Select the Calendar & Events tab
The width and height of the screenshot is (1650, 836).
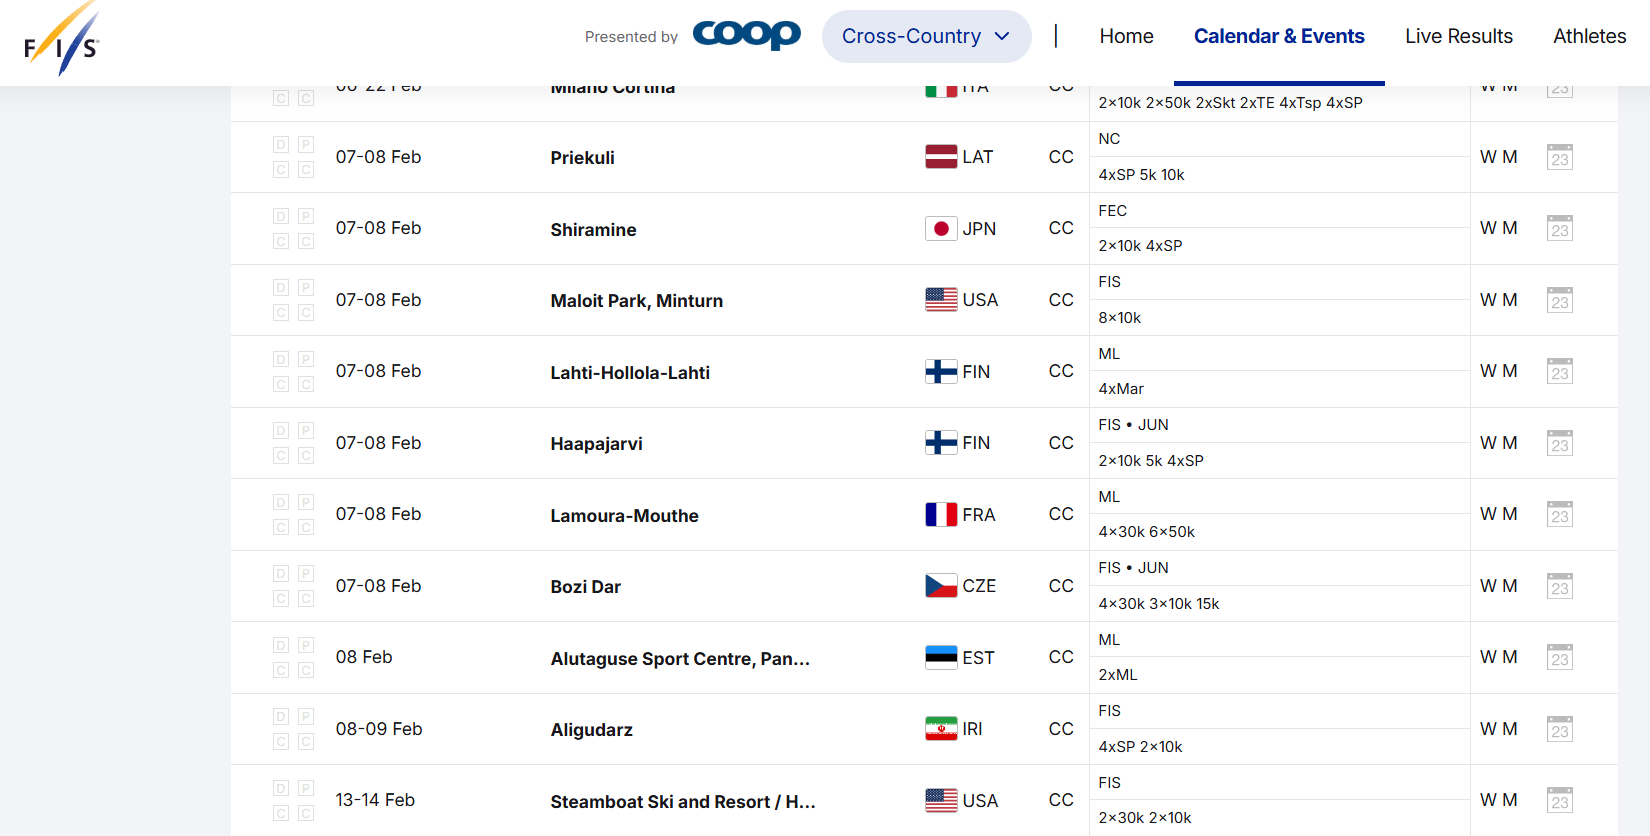tap(1279, 37)
